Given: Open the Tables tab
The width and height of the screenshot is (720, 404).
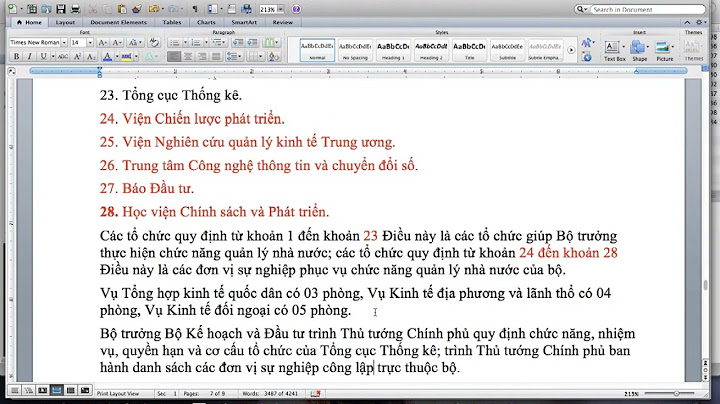Looking at the screenshot, I should coord(172,22).
